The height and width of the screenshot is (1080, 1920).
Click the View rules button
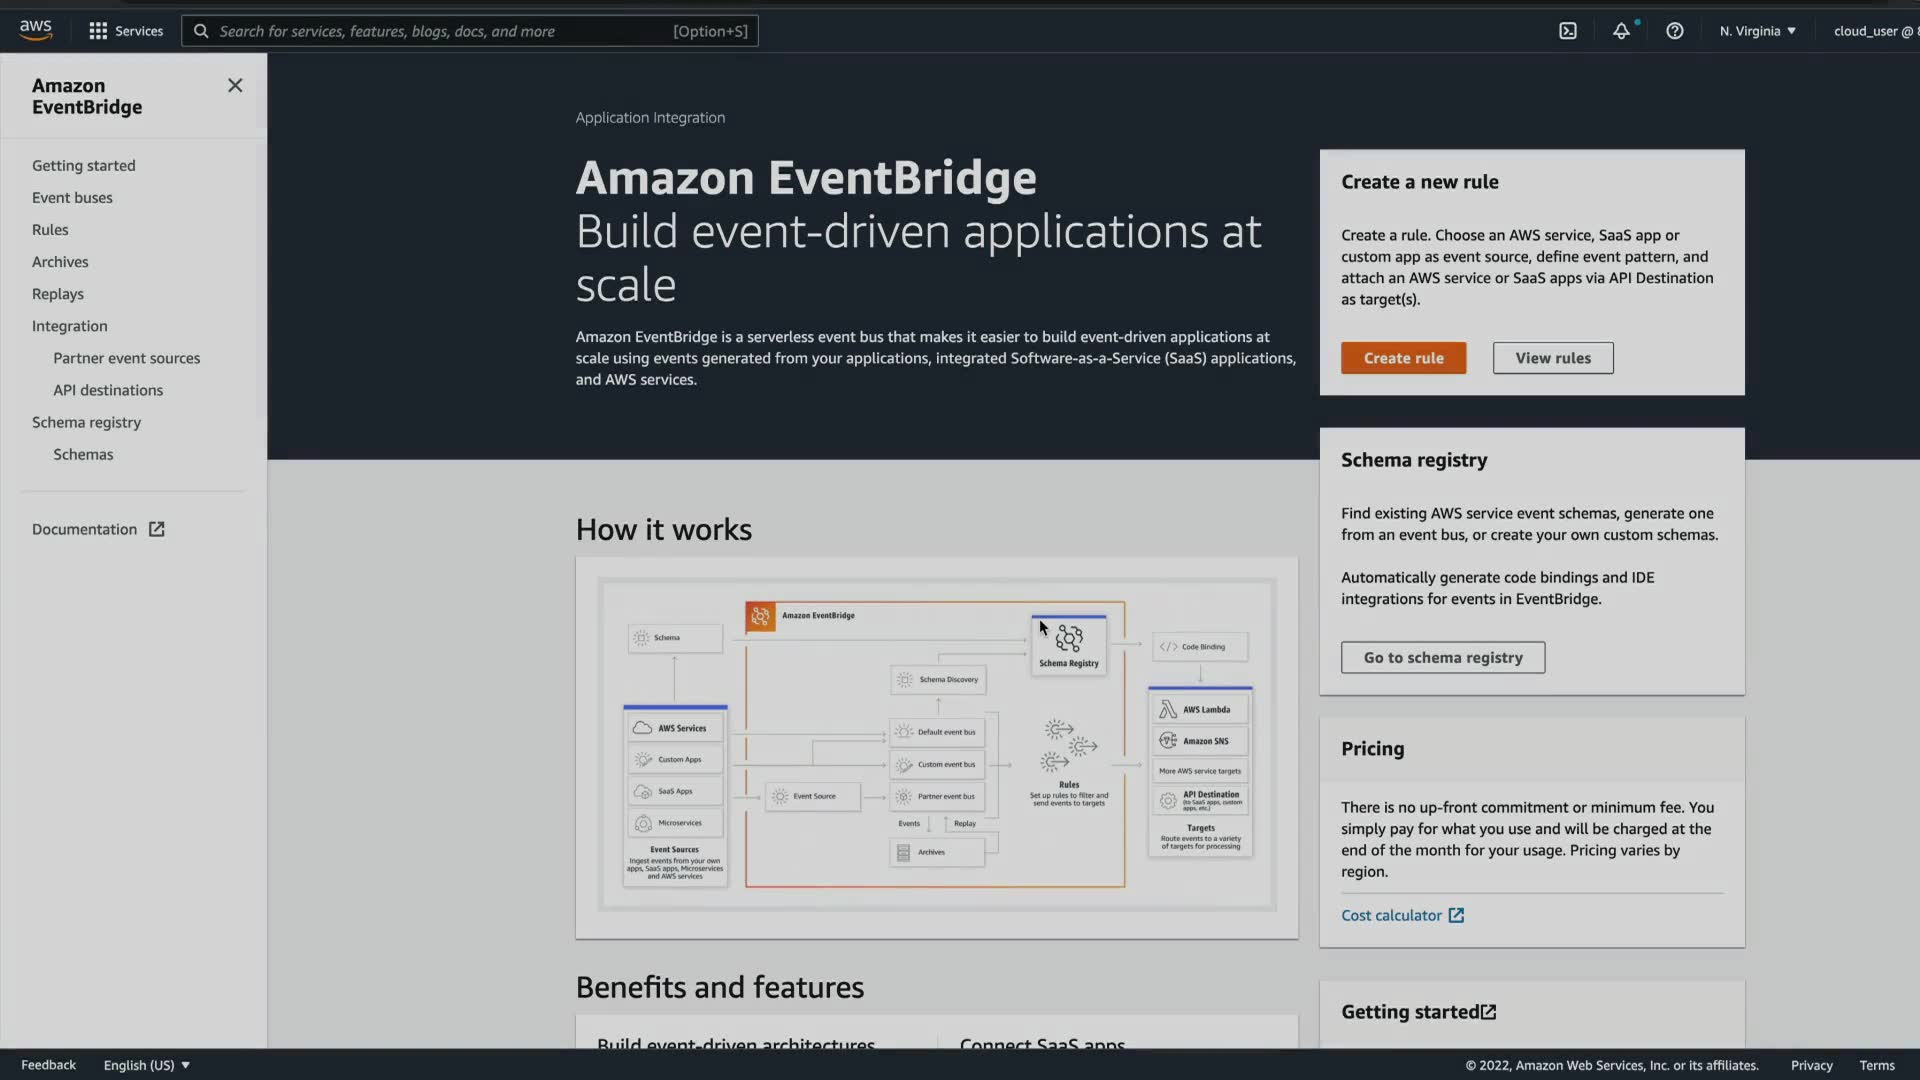coord(1552,358)
